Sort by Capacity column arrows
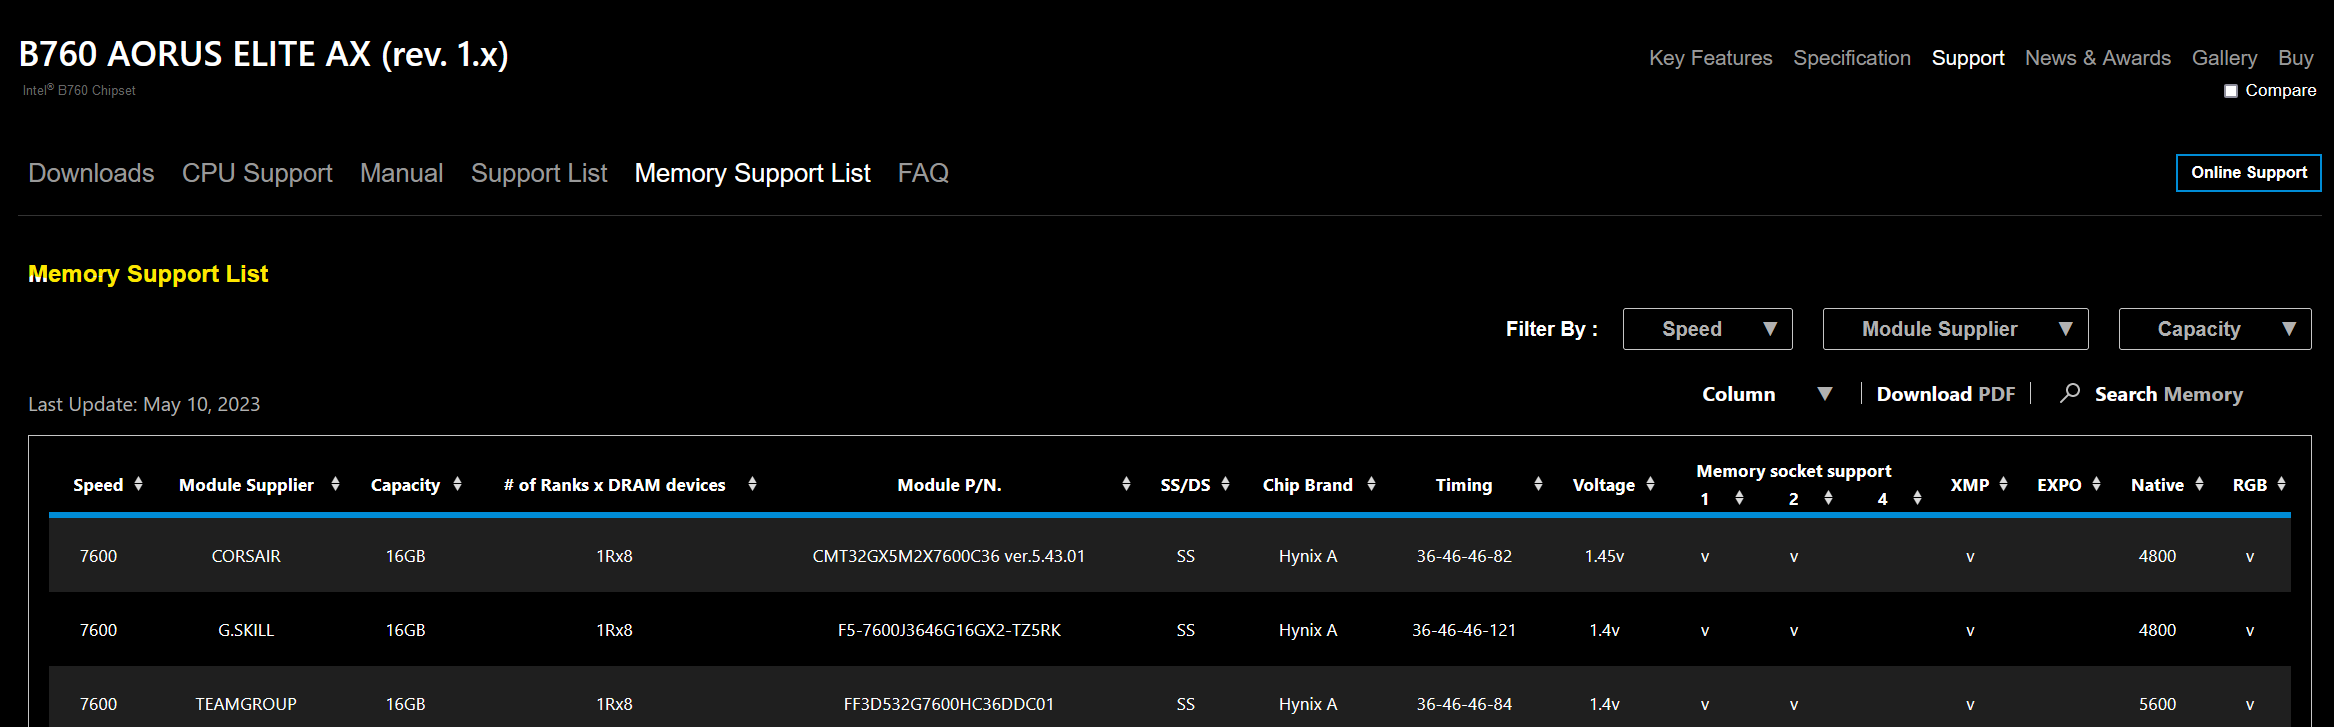2334x727 pixels. [x=457, y=484]
